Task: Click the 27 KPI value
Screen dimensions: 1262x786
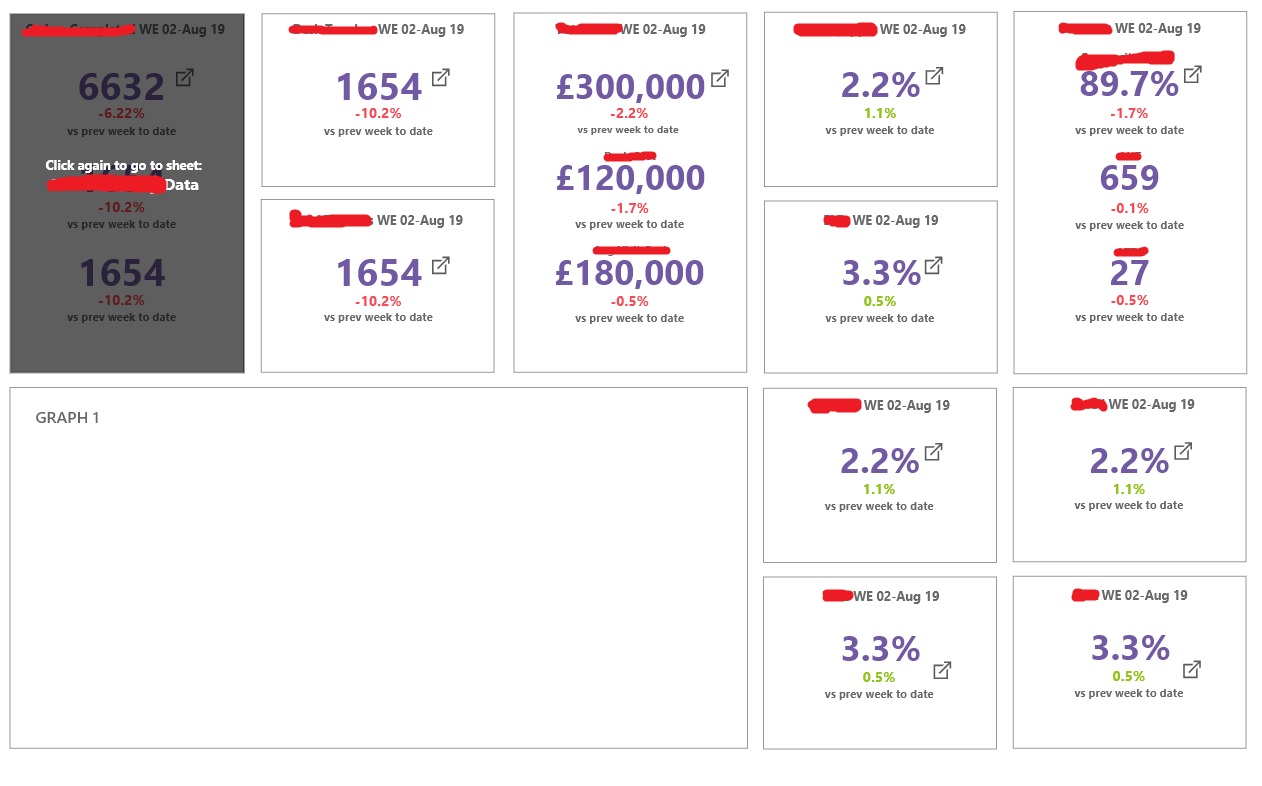Action: [x=1129, y=272]
